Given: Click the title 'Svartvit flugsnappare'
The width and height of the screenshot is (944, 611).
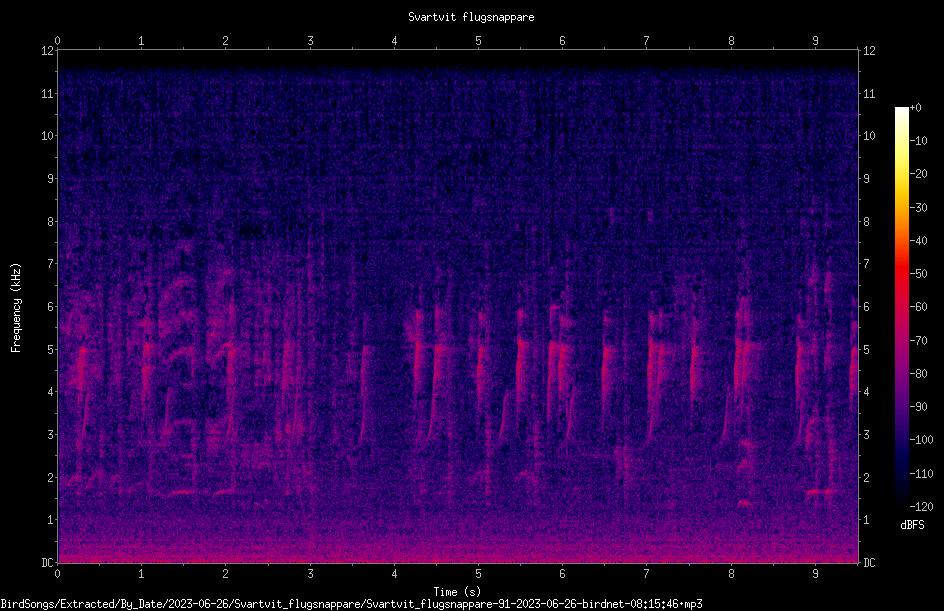Looking at the screenshot, I should (471, 17).
